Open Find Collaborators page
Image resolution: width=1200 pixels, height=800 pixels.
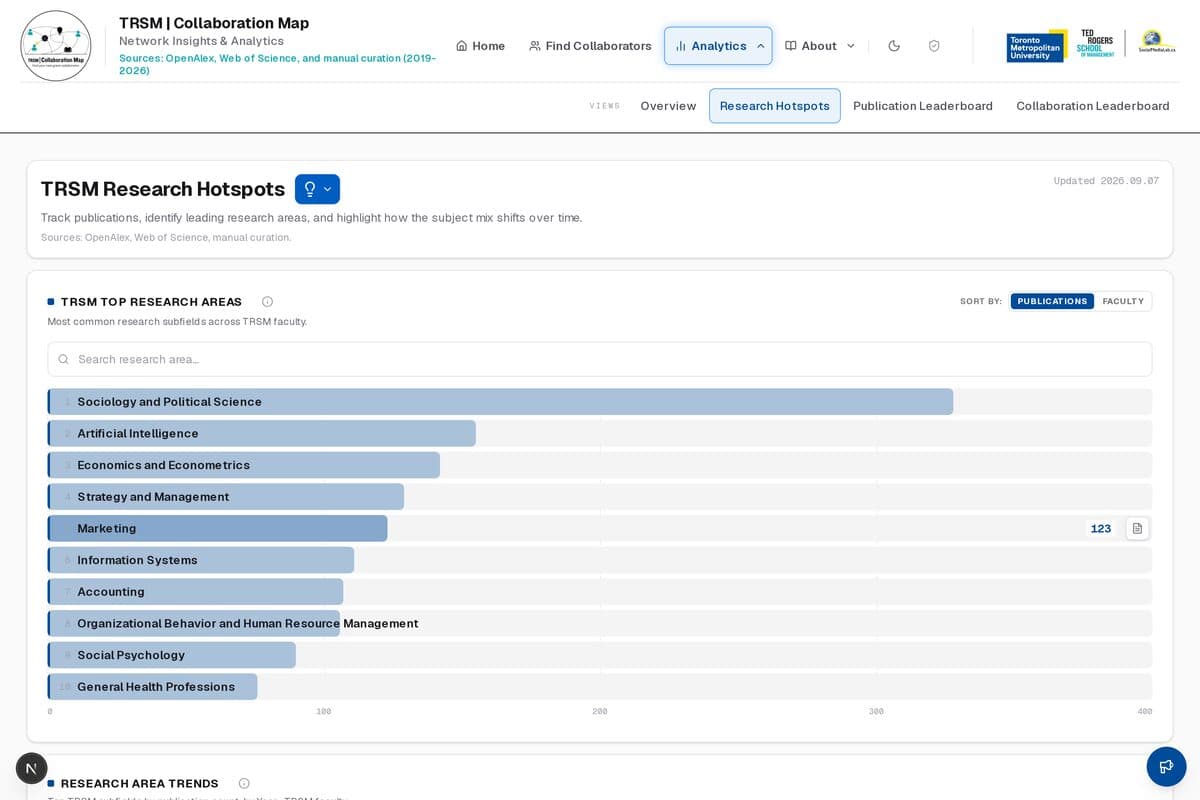click(x=590, y=46)
